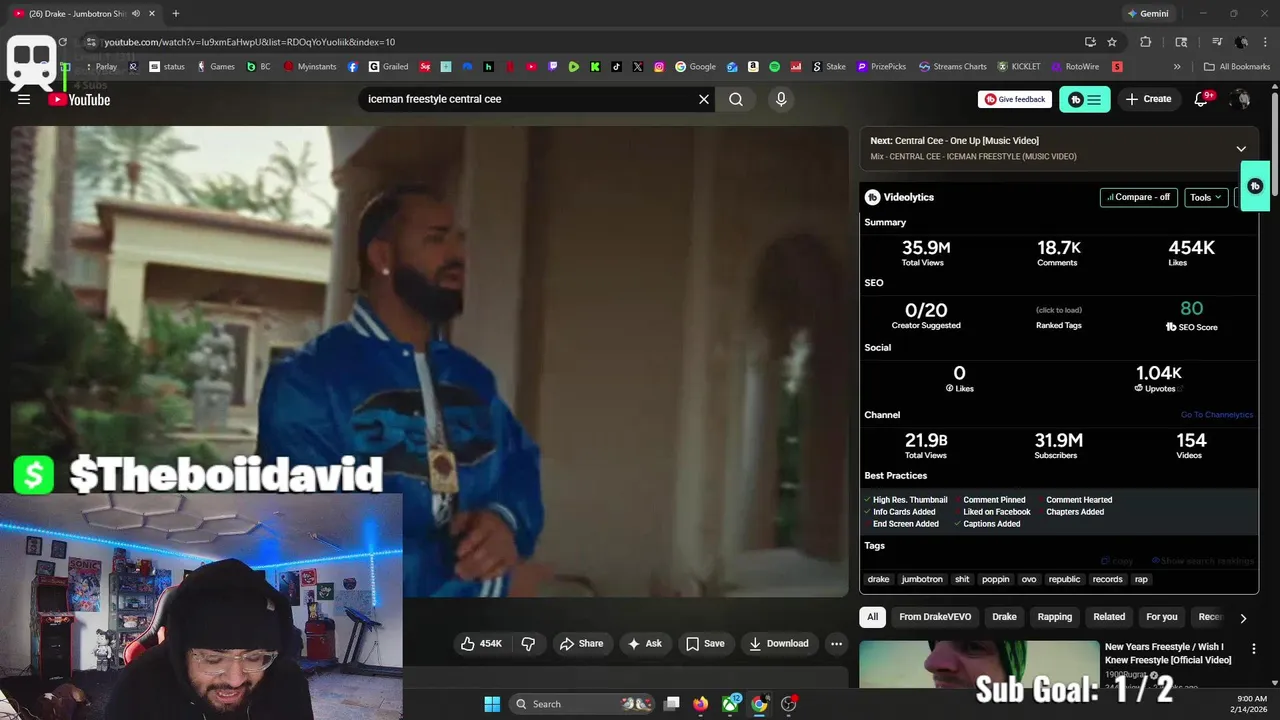This screenshot has height=720, width=1280.
Task: Clear the search query with X
Action: (x=704, y=99)
